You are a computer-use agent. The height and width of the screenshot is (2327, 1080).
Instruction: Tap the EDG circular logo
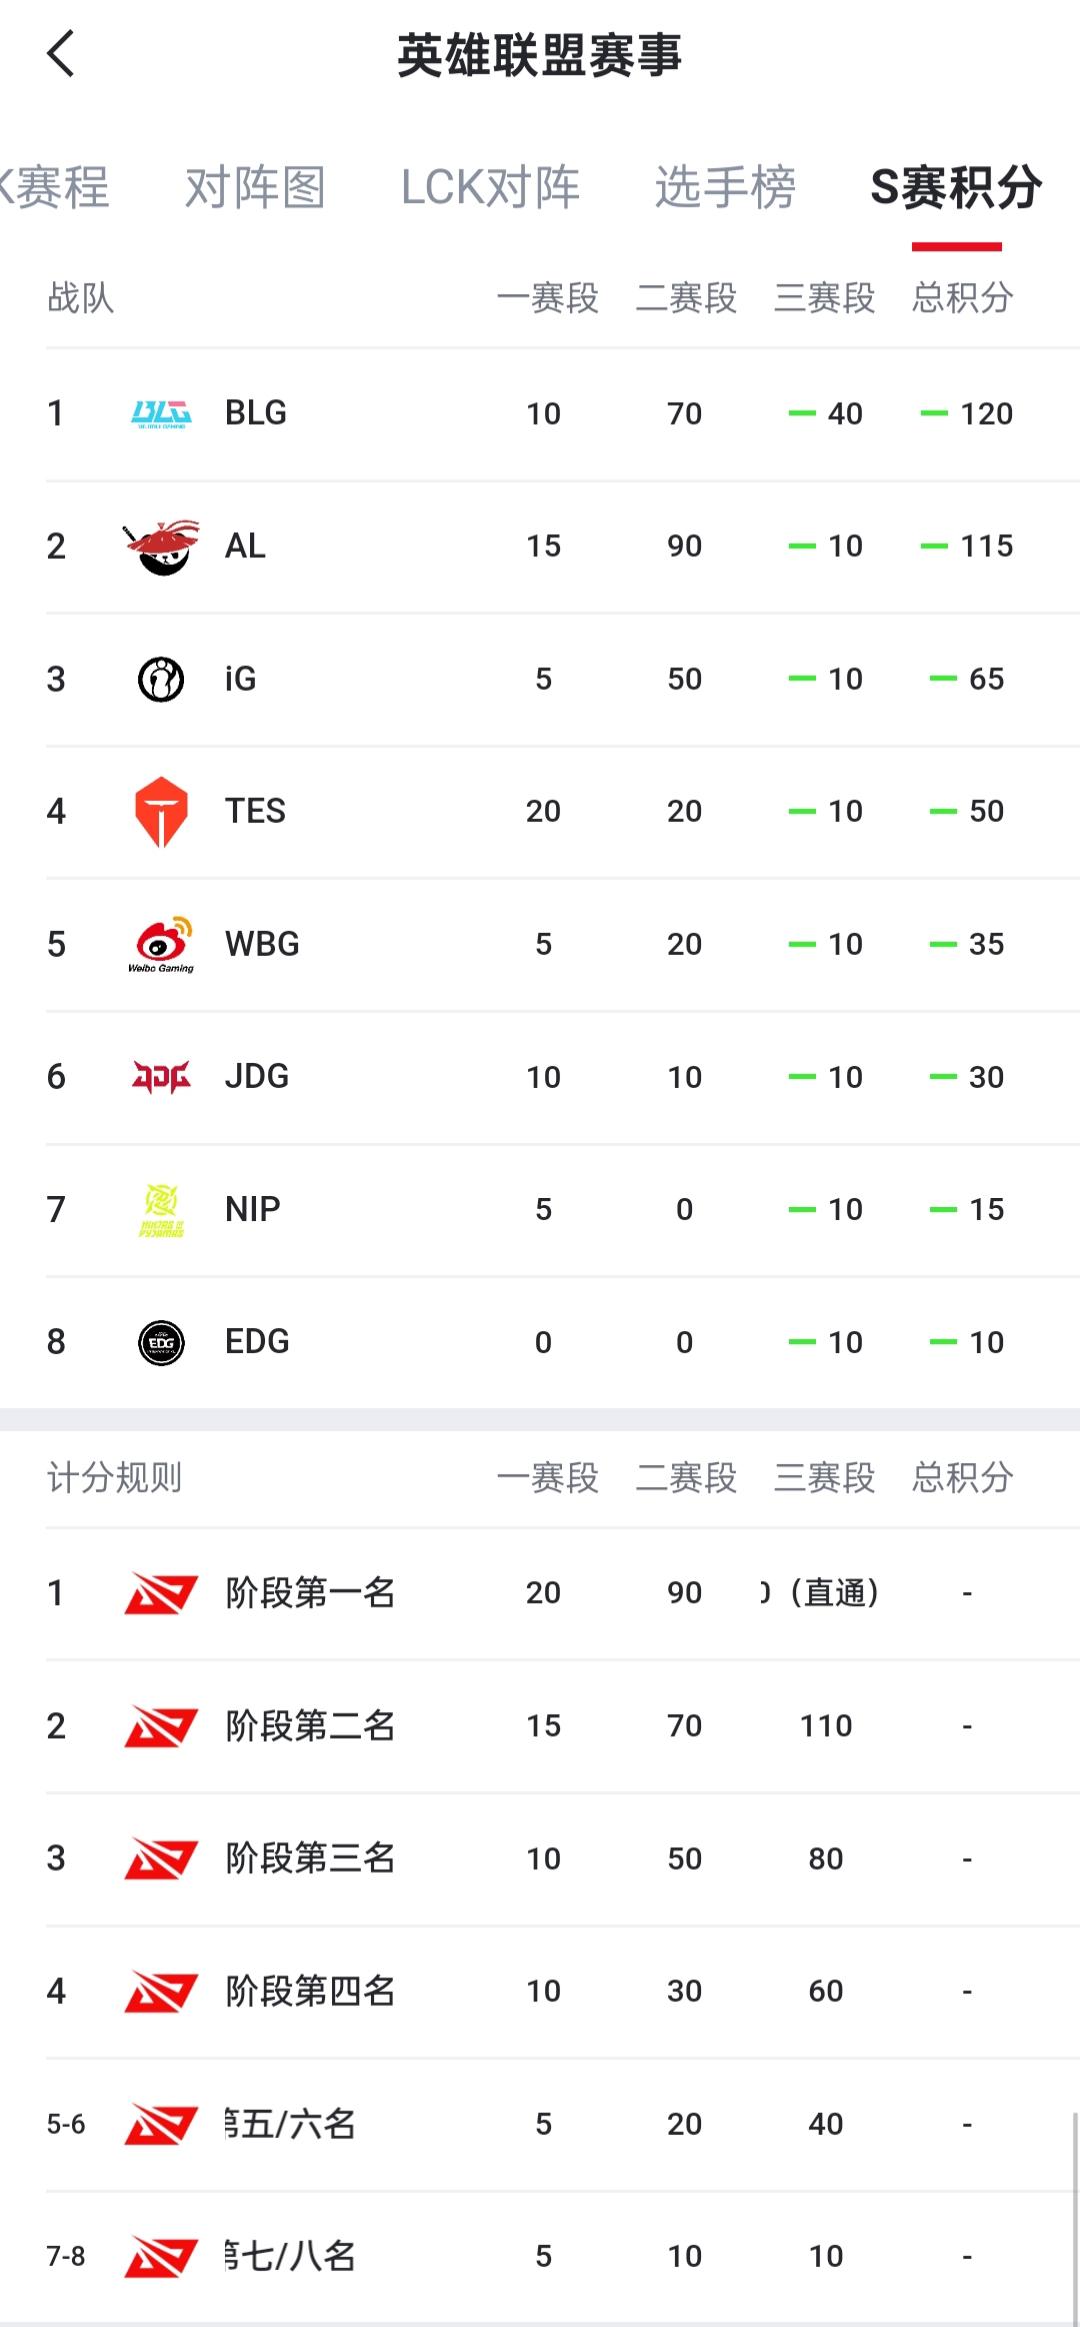click(x=161, y=1342)
